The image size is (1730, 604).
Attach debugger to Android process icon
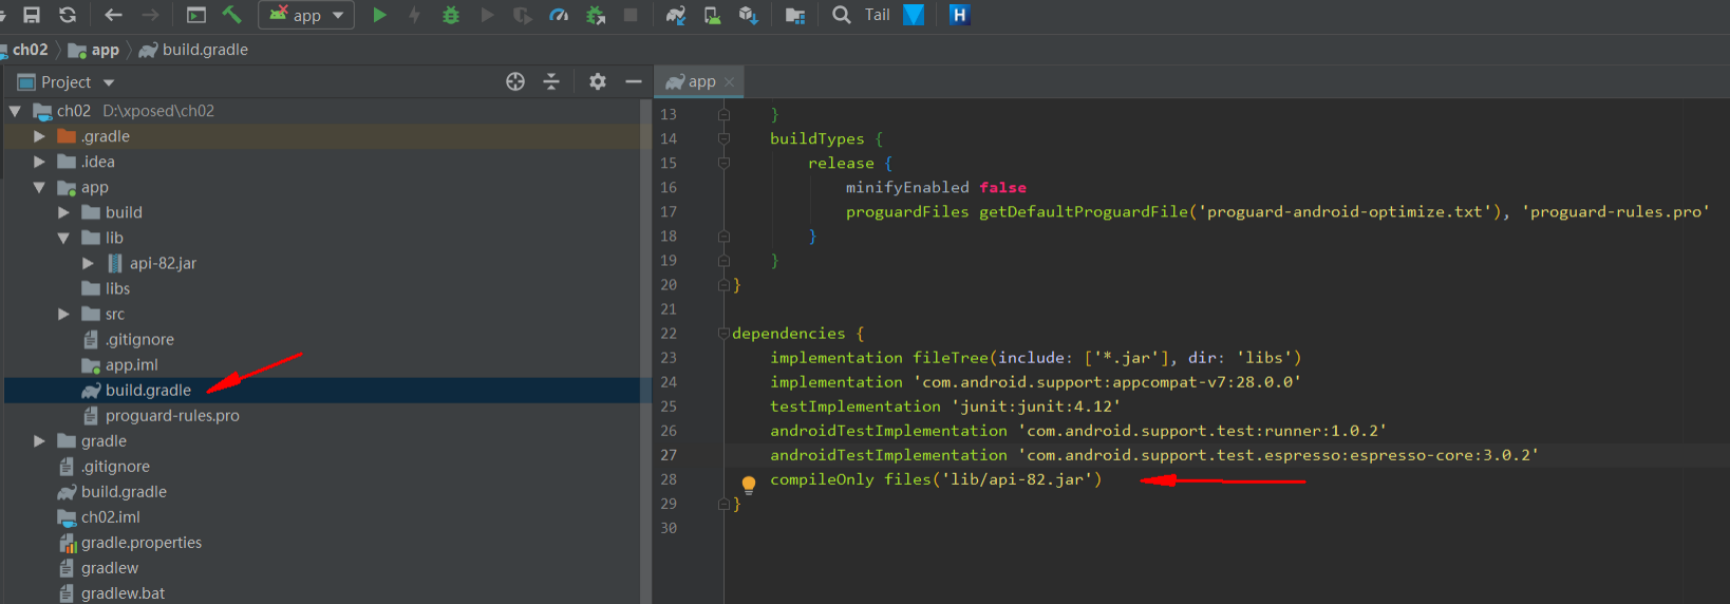pyautogui.click(x=596, y=15)
